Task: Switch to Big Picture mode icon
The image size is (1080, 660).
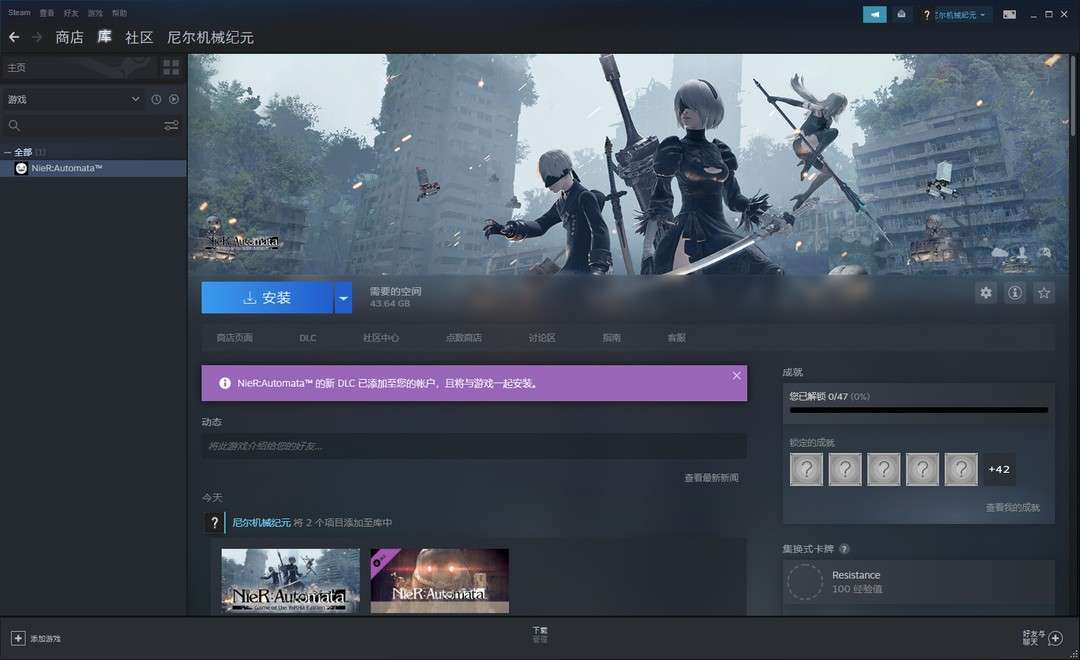Action: (1009, 14)
